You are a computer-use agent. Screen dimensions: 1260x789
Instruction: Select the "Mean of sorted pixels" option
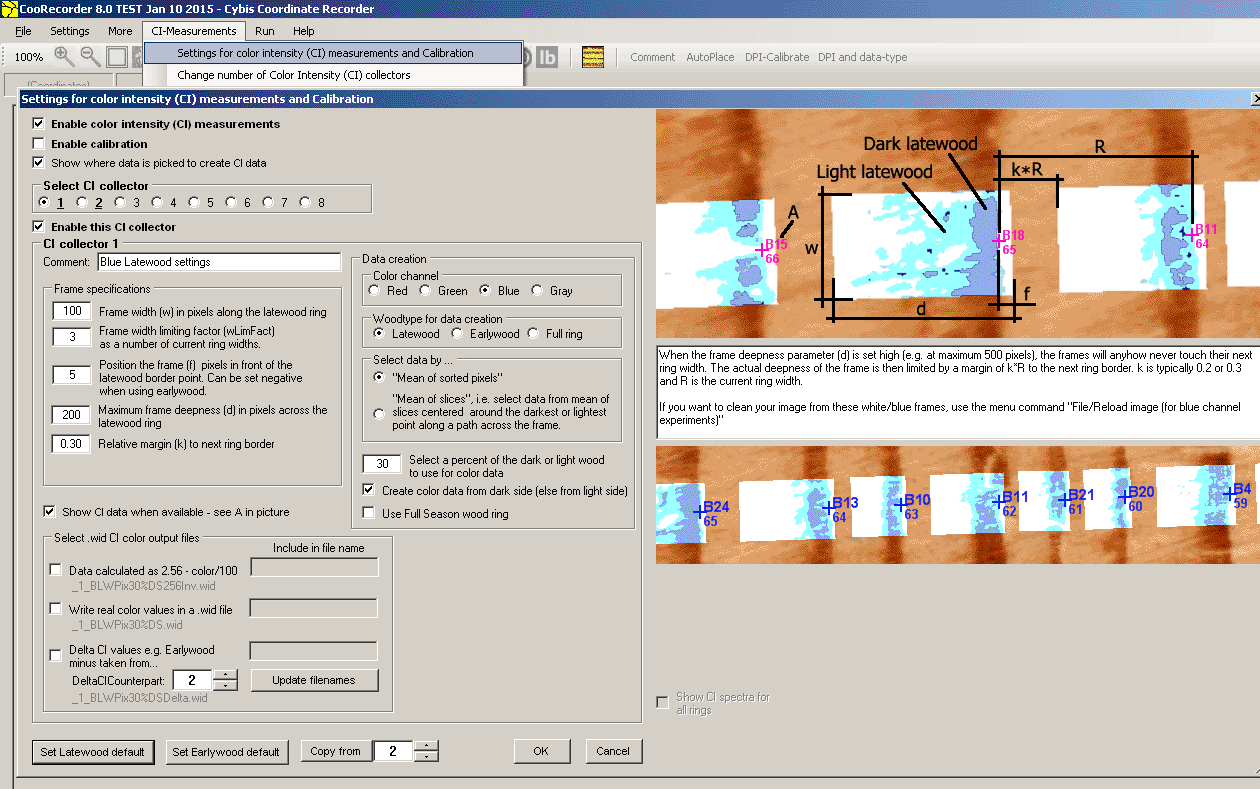coord(379,378)
